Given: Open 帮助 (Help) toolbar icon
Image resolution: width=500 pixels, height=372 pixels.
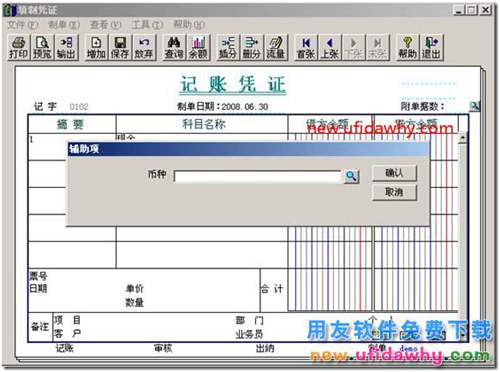Looking at the screenshot, I should point(407,47).
